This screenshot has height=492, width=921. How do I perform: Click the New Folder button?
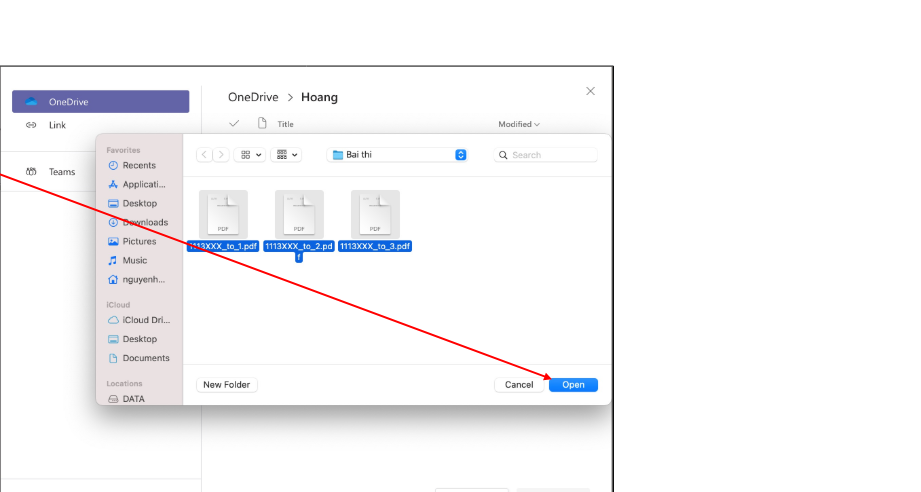coord(227,385)
